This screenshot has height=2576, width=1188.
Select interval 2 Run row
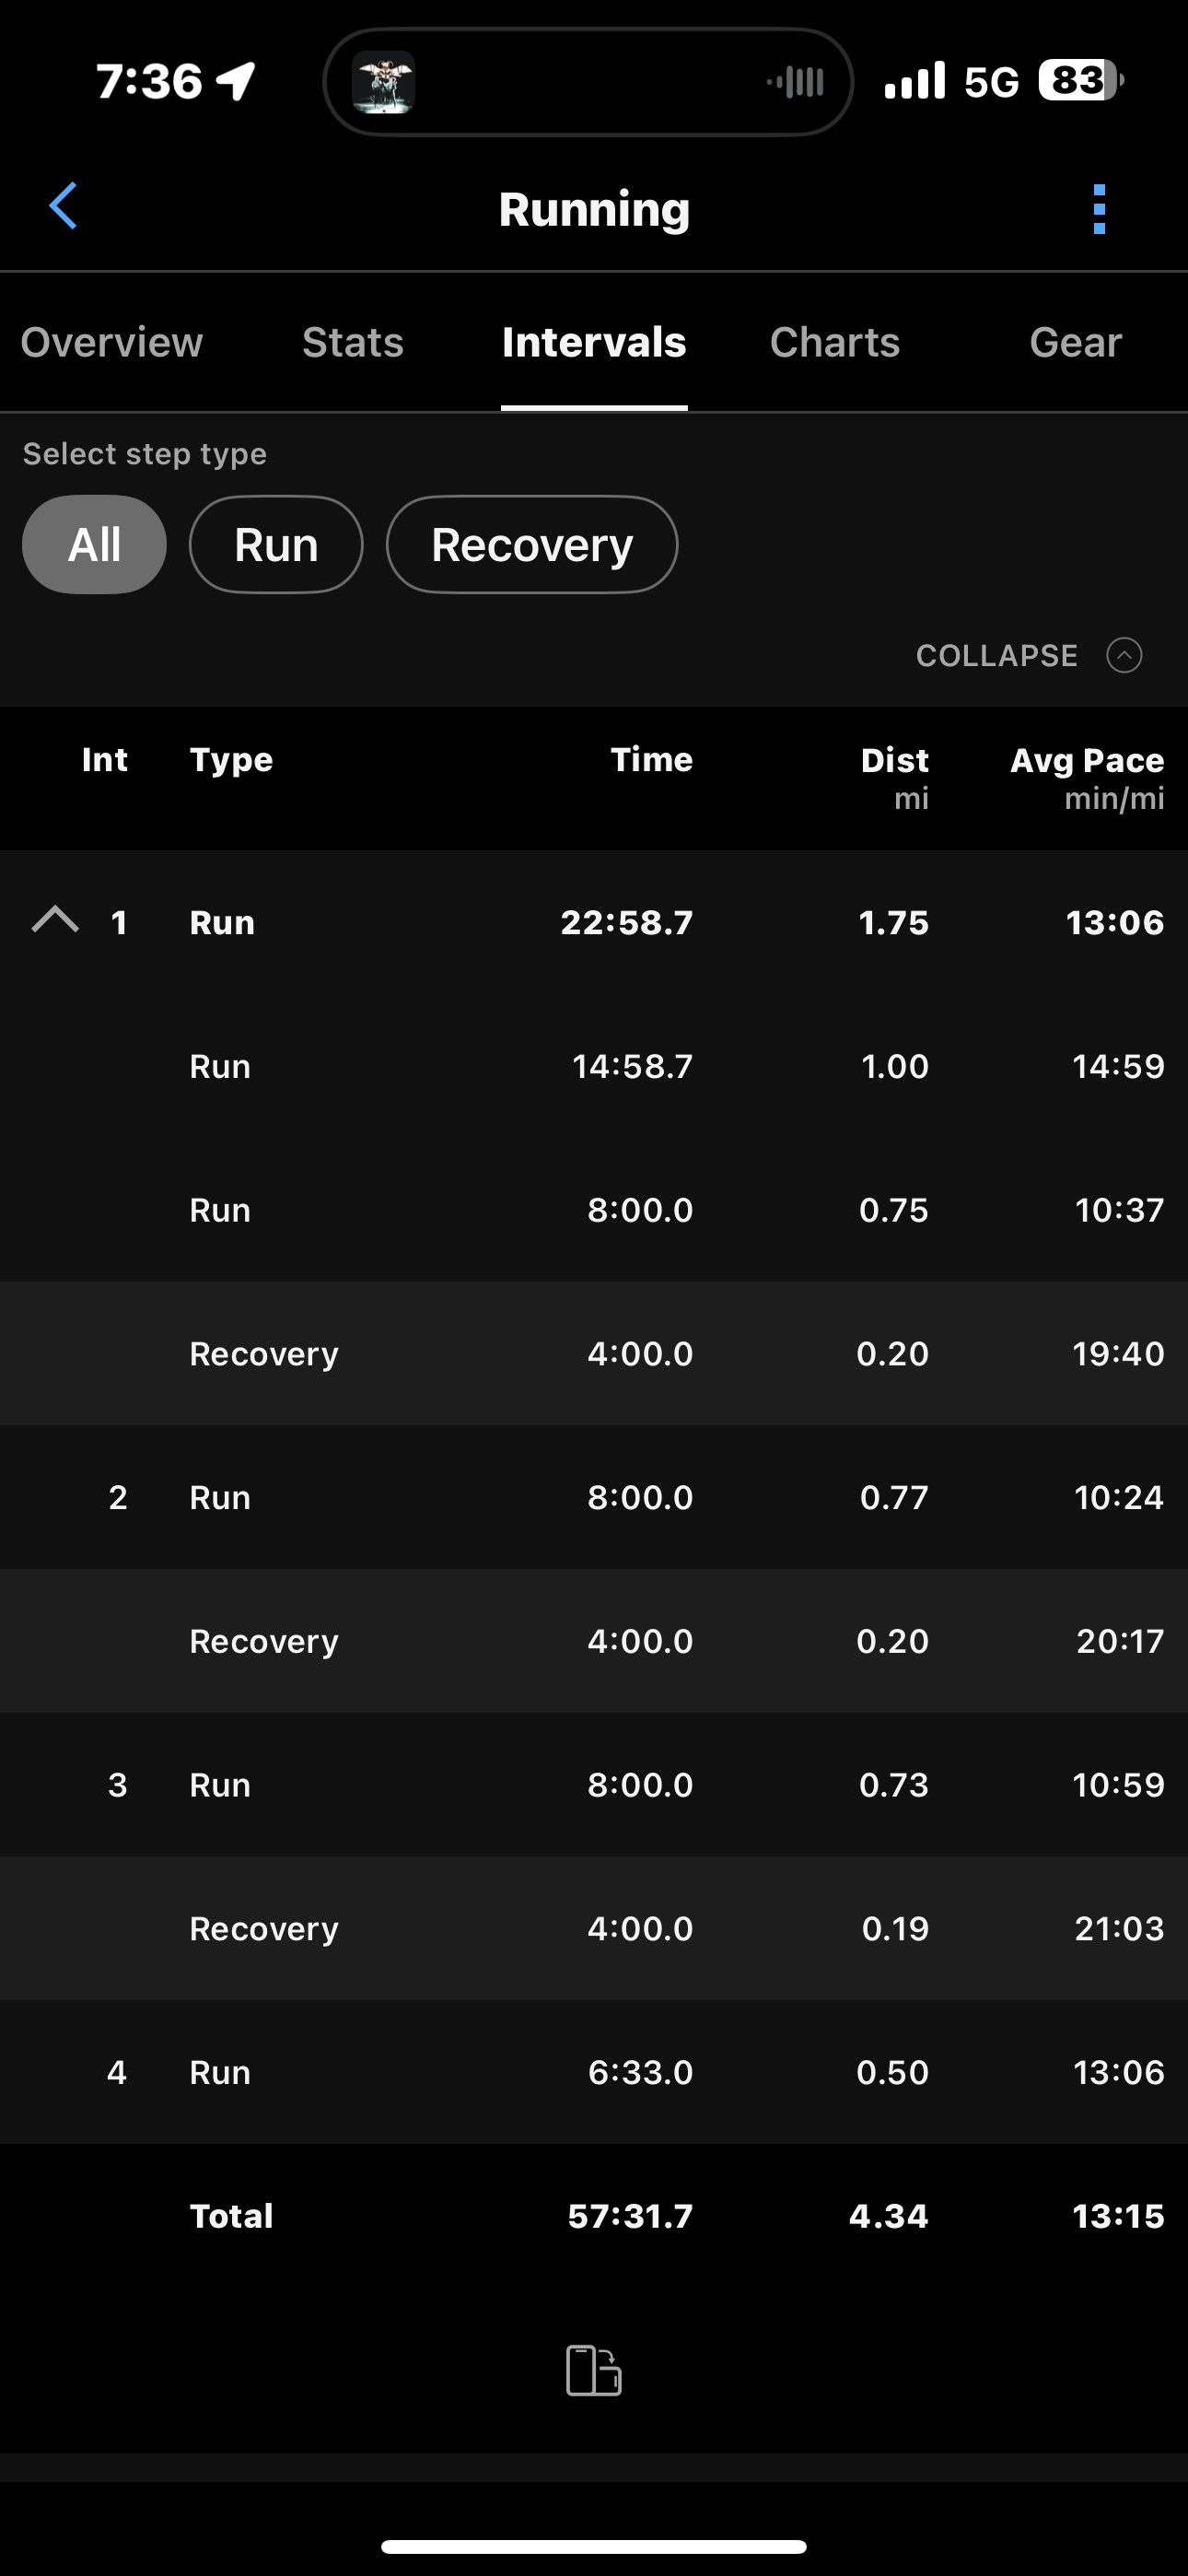click(594, 1497)
